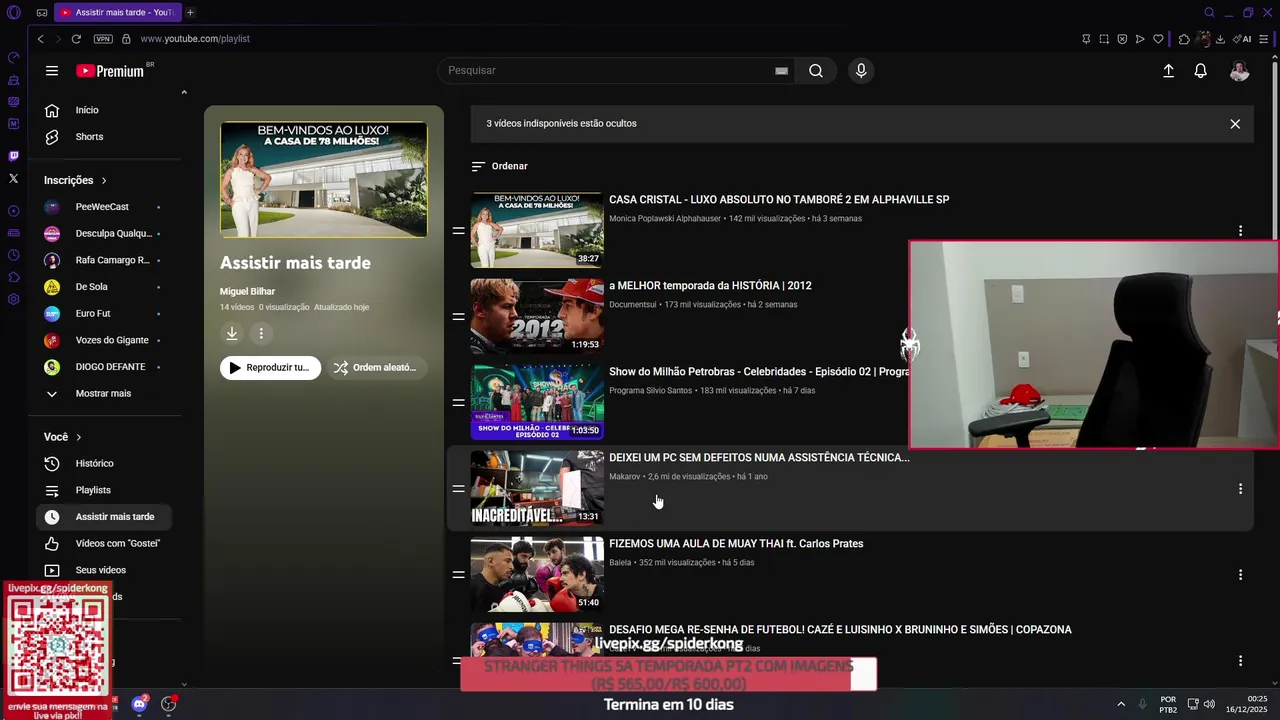Expand subscriptions with Mostrar mais
The image size is (1280, 720).
(x=105, y=394)
